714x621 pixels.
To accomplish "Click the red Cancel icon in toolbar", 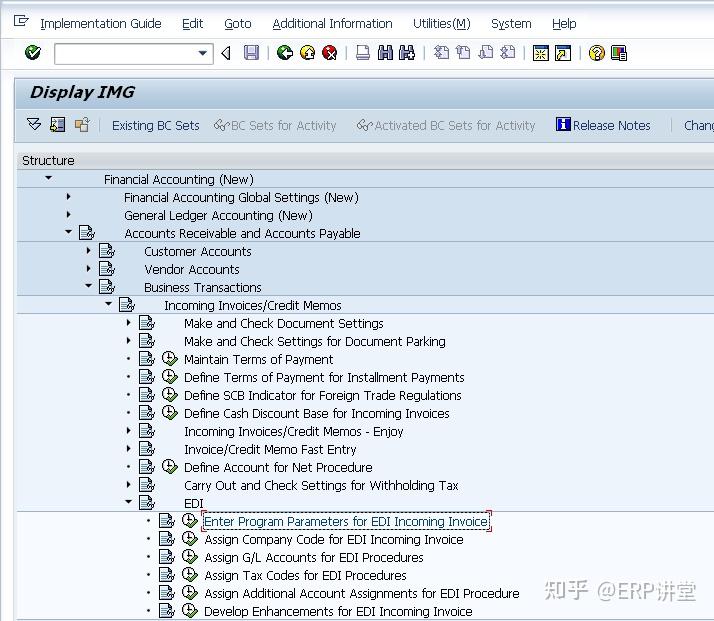I will click(329, 53).
